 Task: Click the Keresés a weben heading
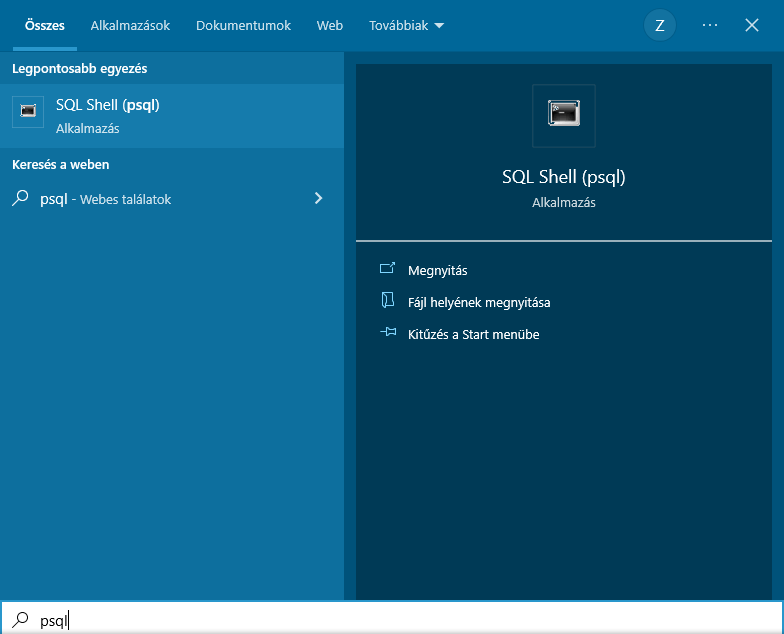[x=60, y=164]
